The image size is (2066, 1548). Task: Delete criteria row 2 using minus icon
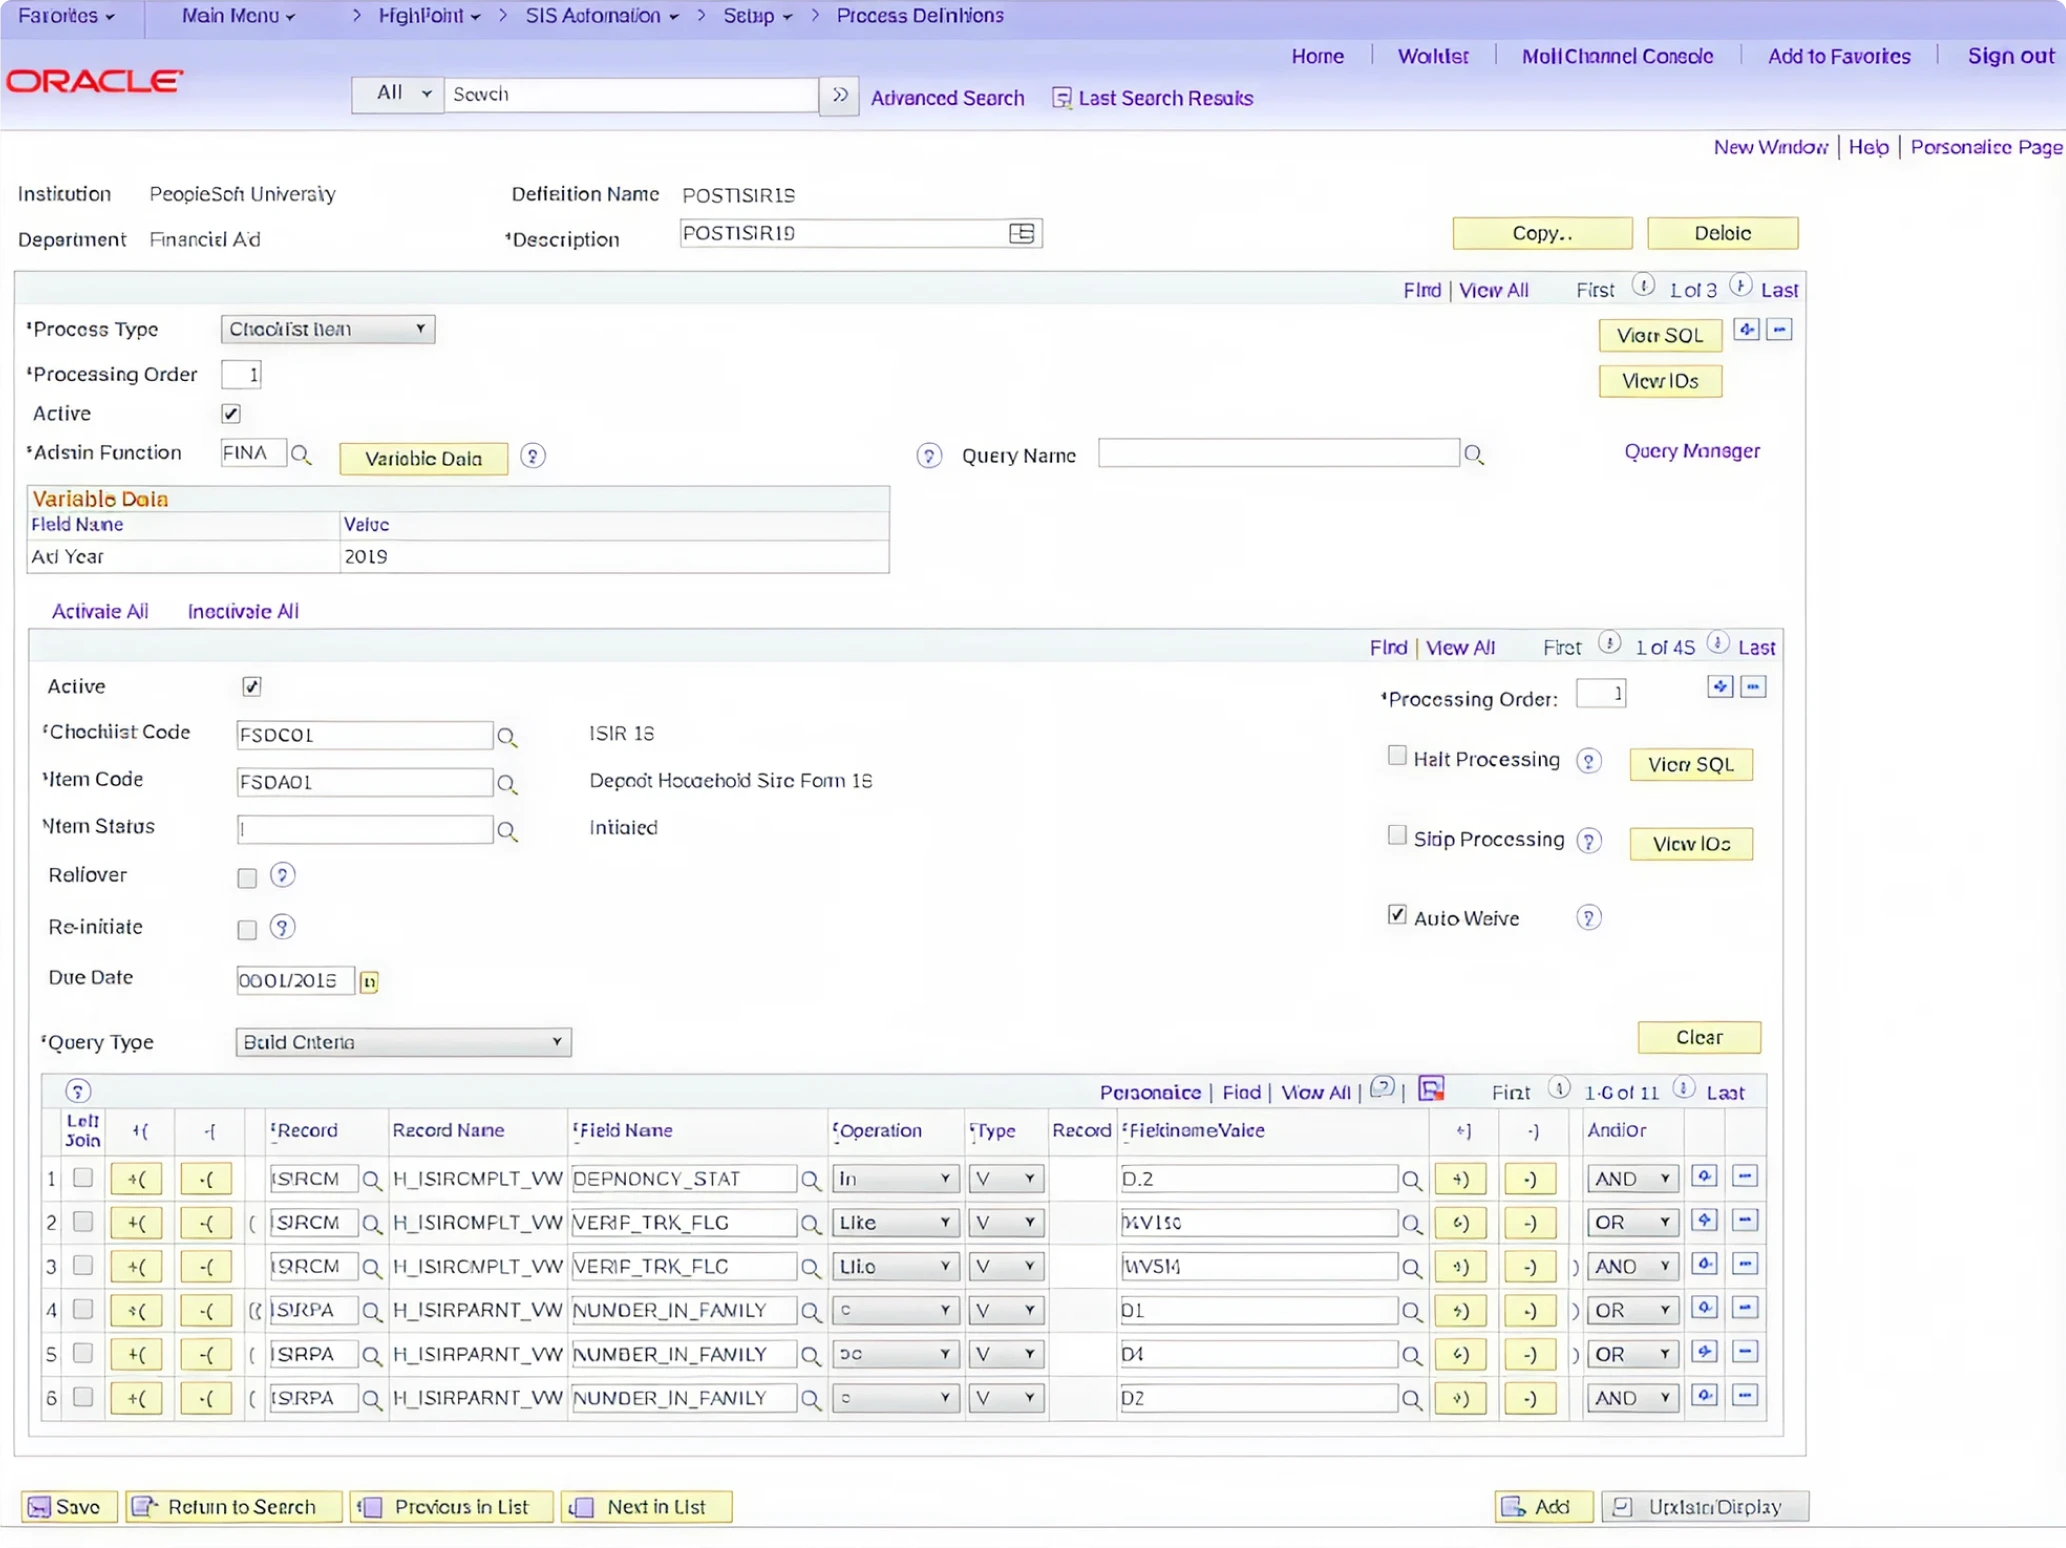pyautogui.click(x=1746, y=1221)
